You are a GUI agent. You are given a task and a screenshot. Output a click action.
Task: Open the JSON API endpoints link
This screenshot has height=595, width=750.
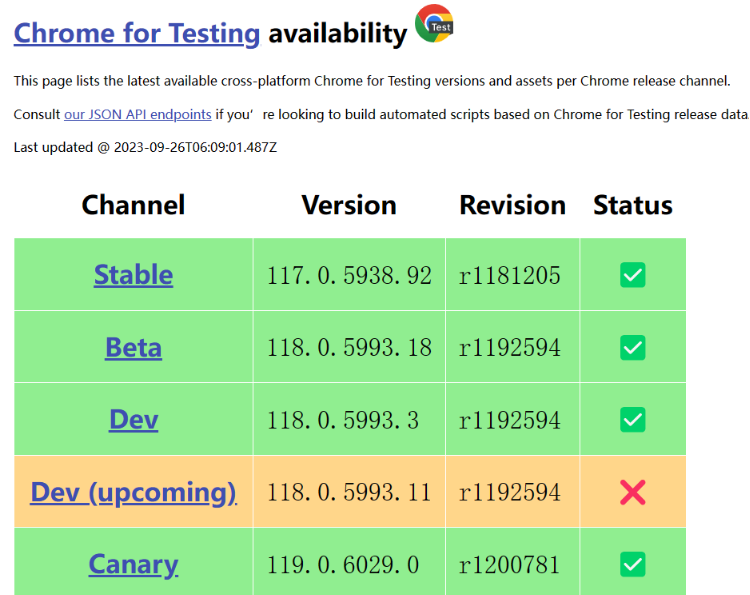coord(137,114)
